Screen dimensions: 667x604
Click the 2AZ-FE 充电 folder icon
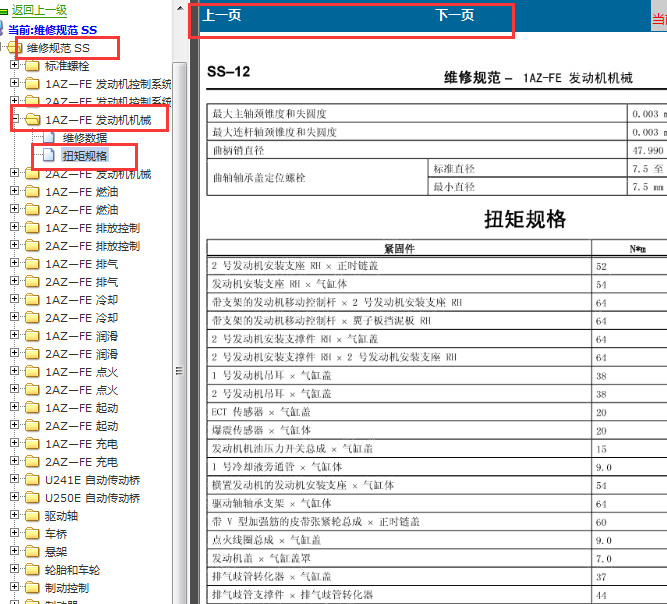coord(32,462)
